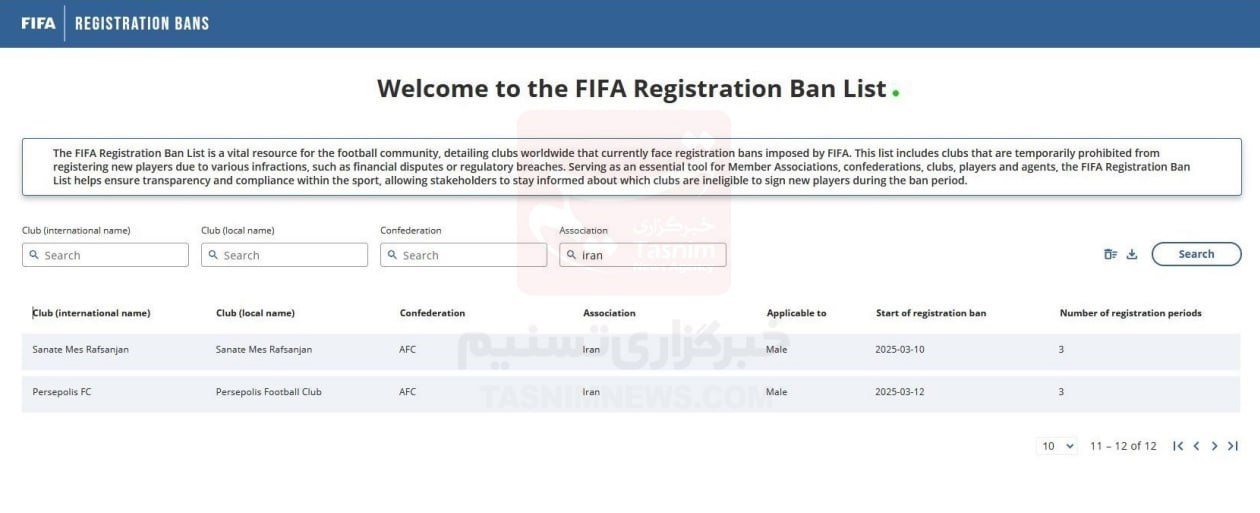Screen dimensions: 1260x513
Task: Click the magnifier in Association search field
Action: coord(572,255)
